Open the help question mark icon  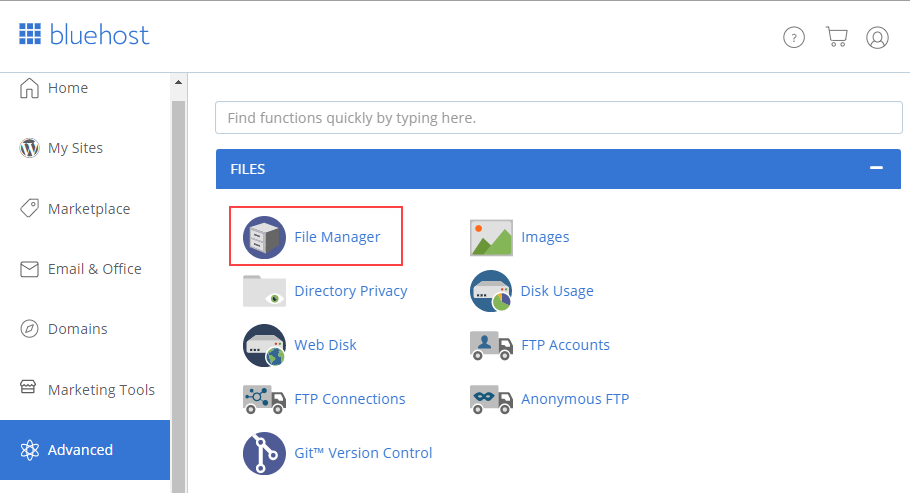[794, 38]
